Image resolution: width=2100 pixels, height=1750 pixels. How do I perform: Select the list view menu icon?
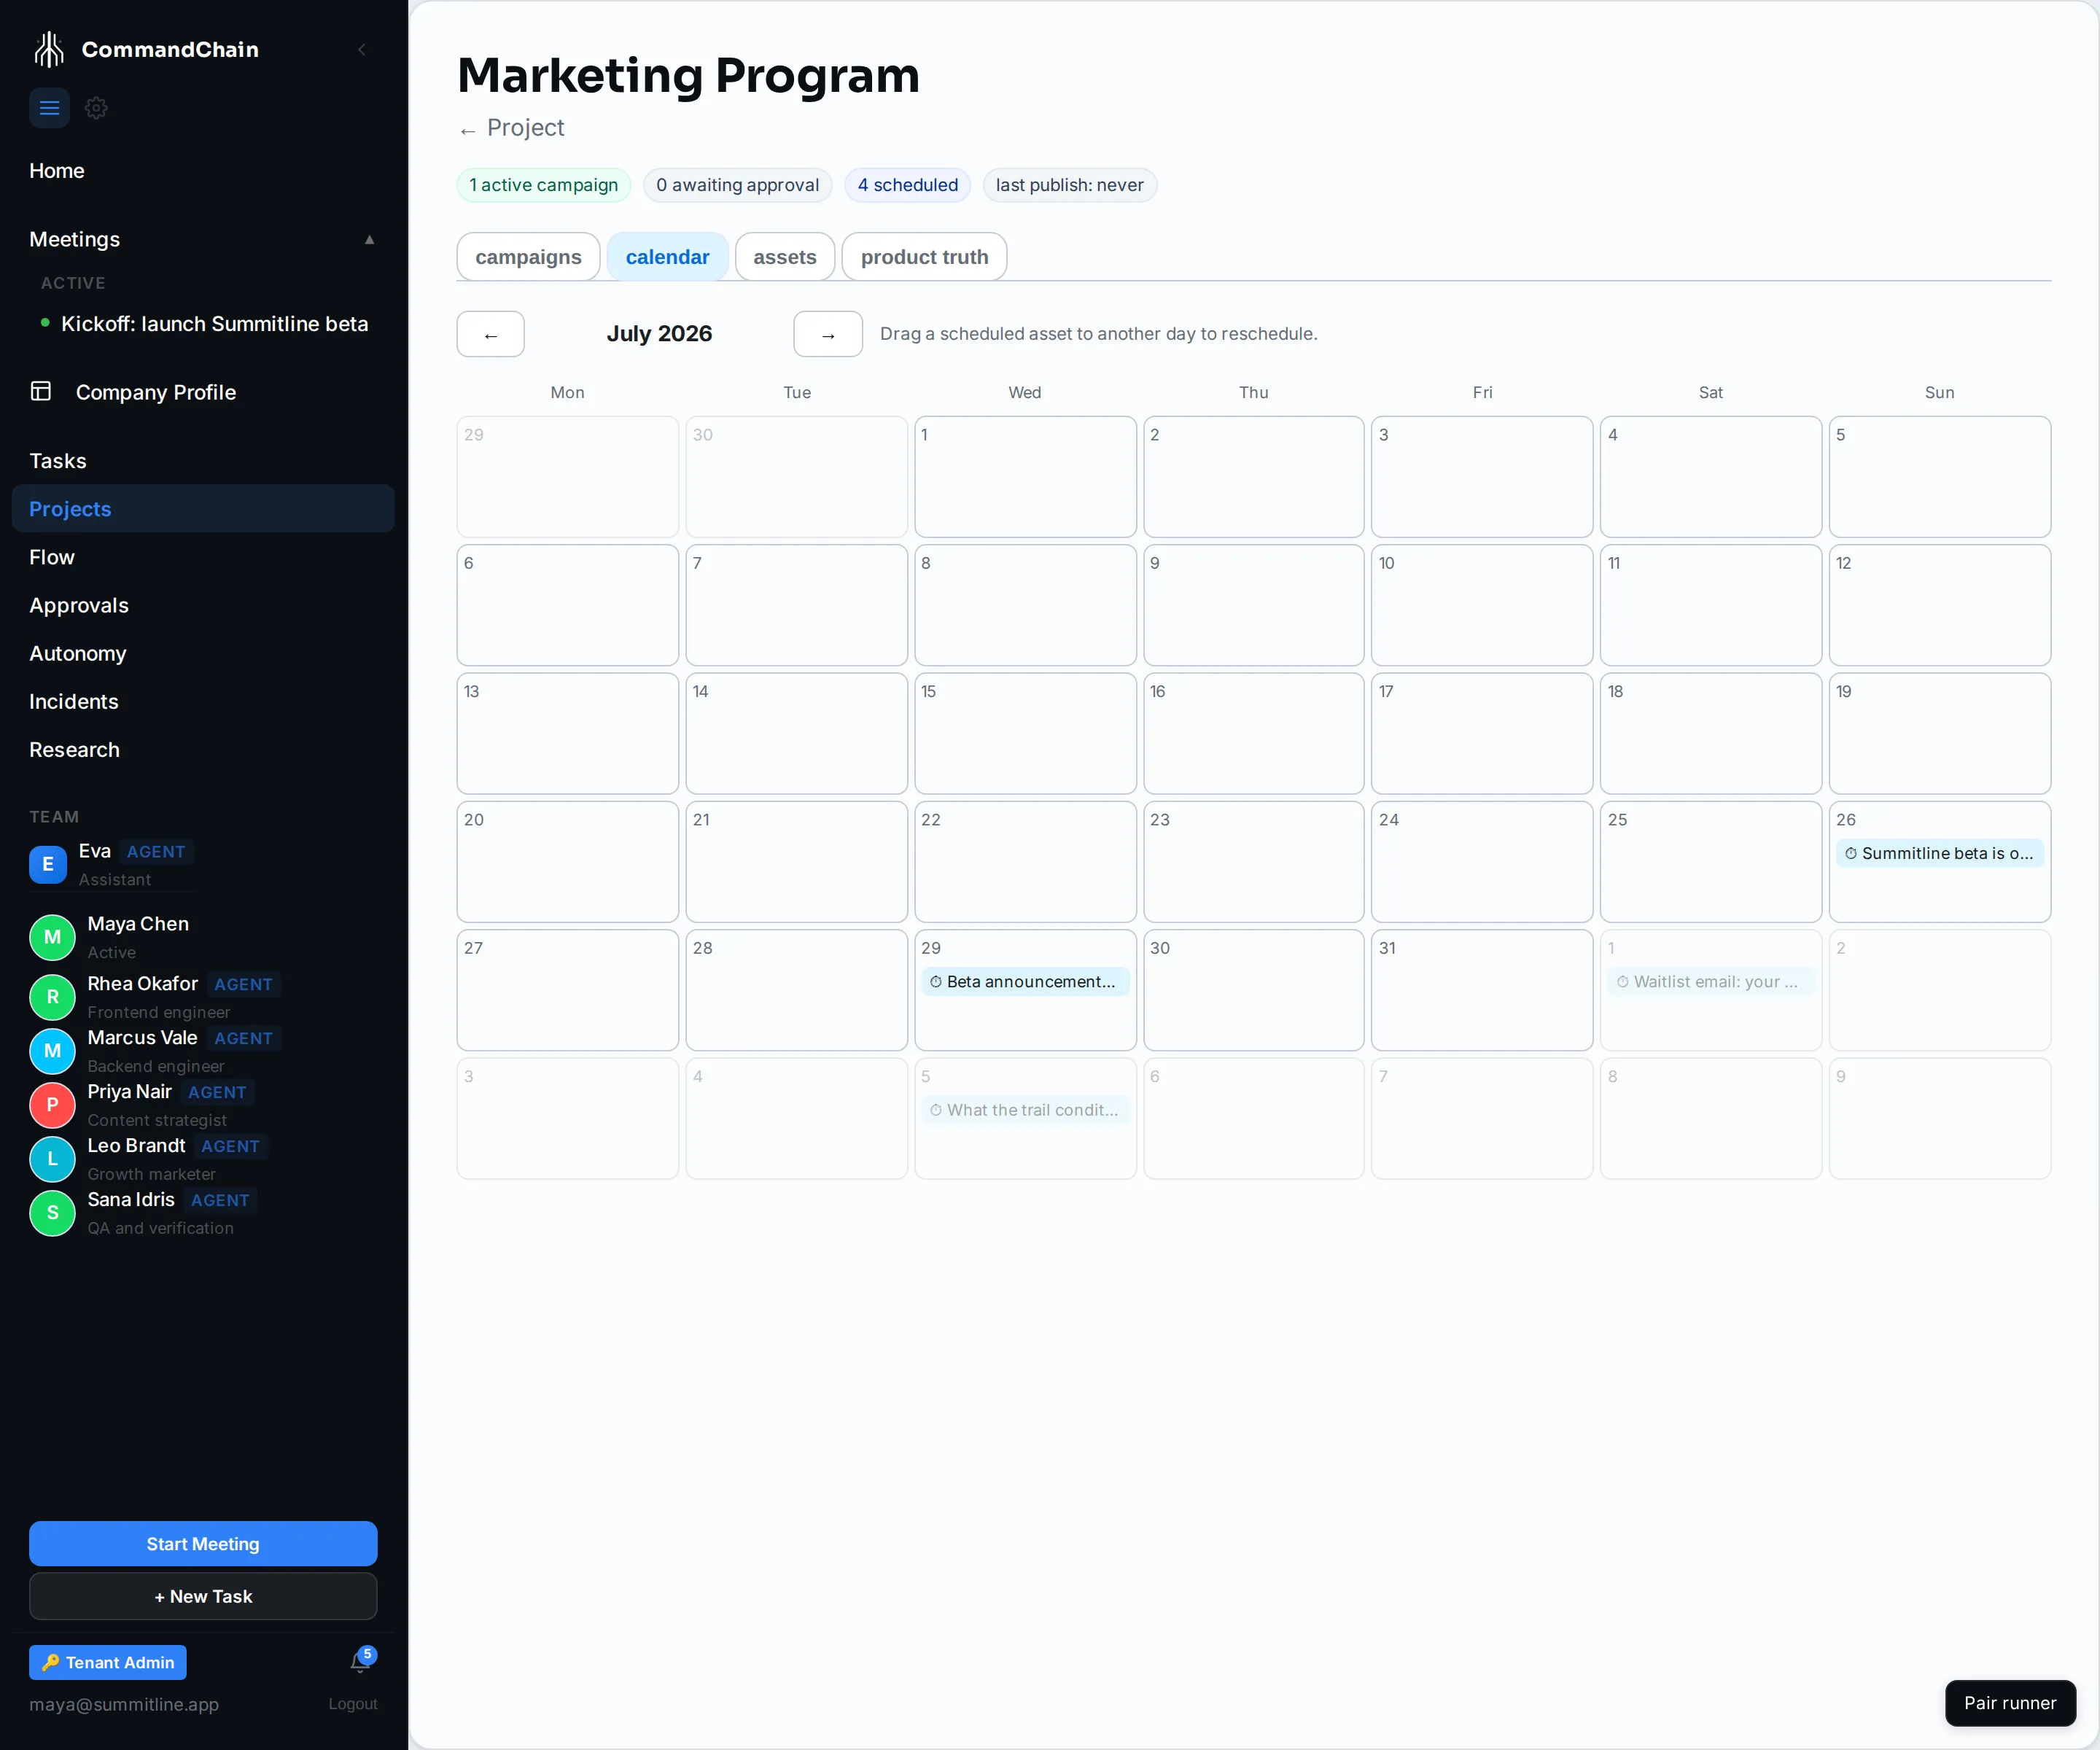point(49,108)
